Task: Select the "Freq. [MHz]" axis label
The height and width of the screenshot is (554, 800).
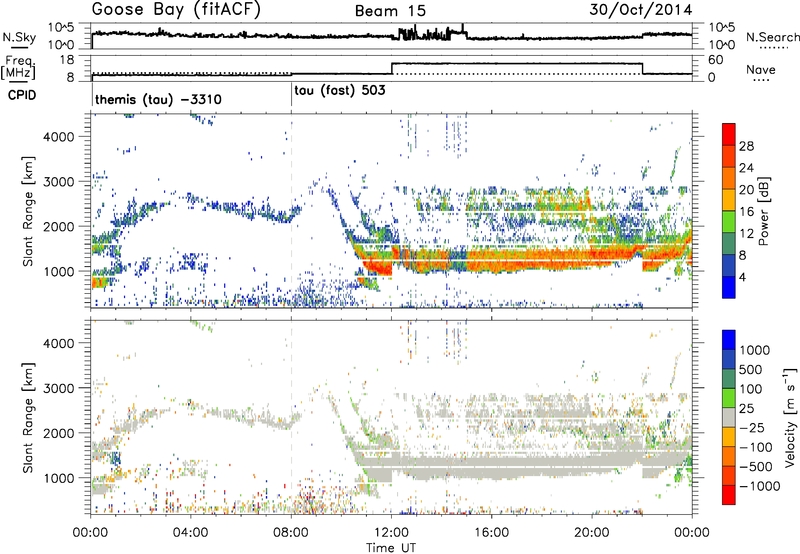Action: point(19,69)
